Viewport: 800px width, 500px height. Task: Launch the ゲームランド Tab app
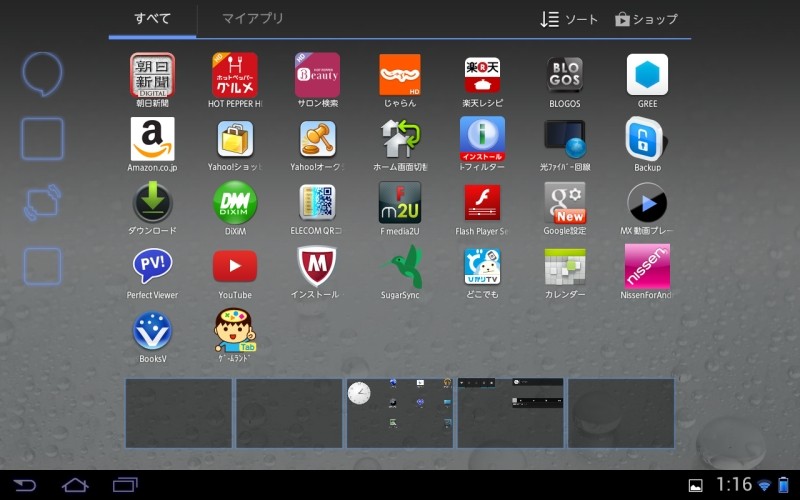(235, 330)
